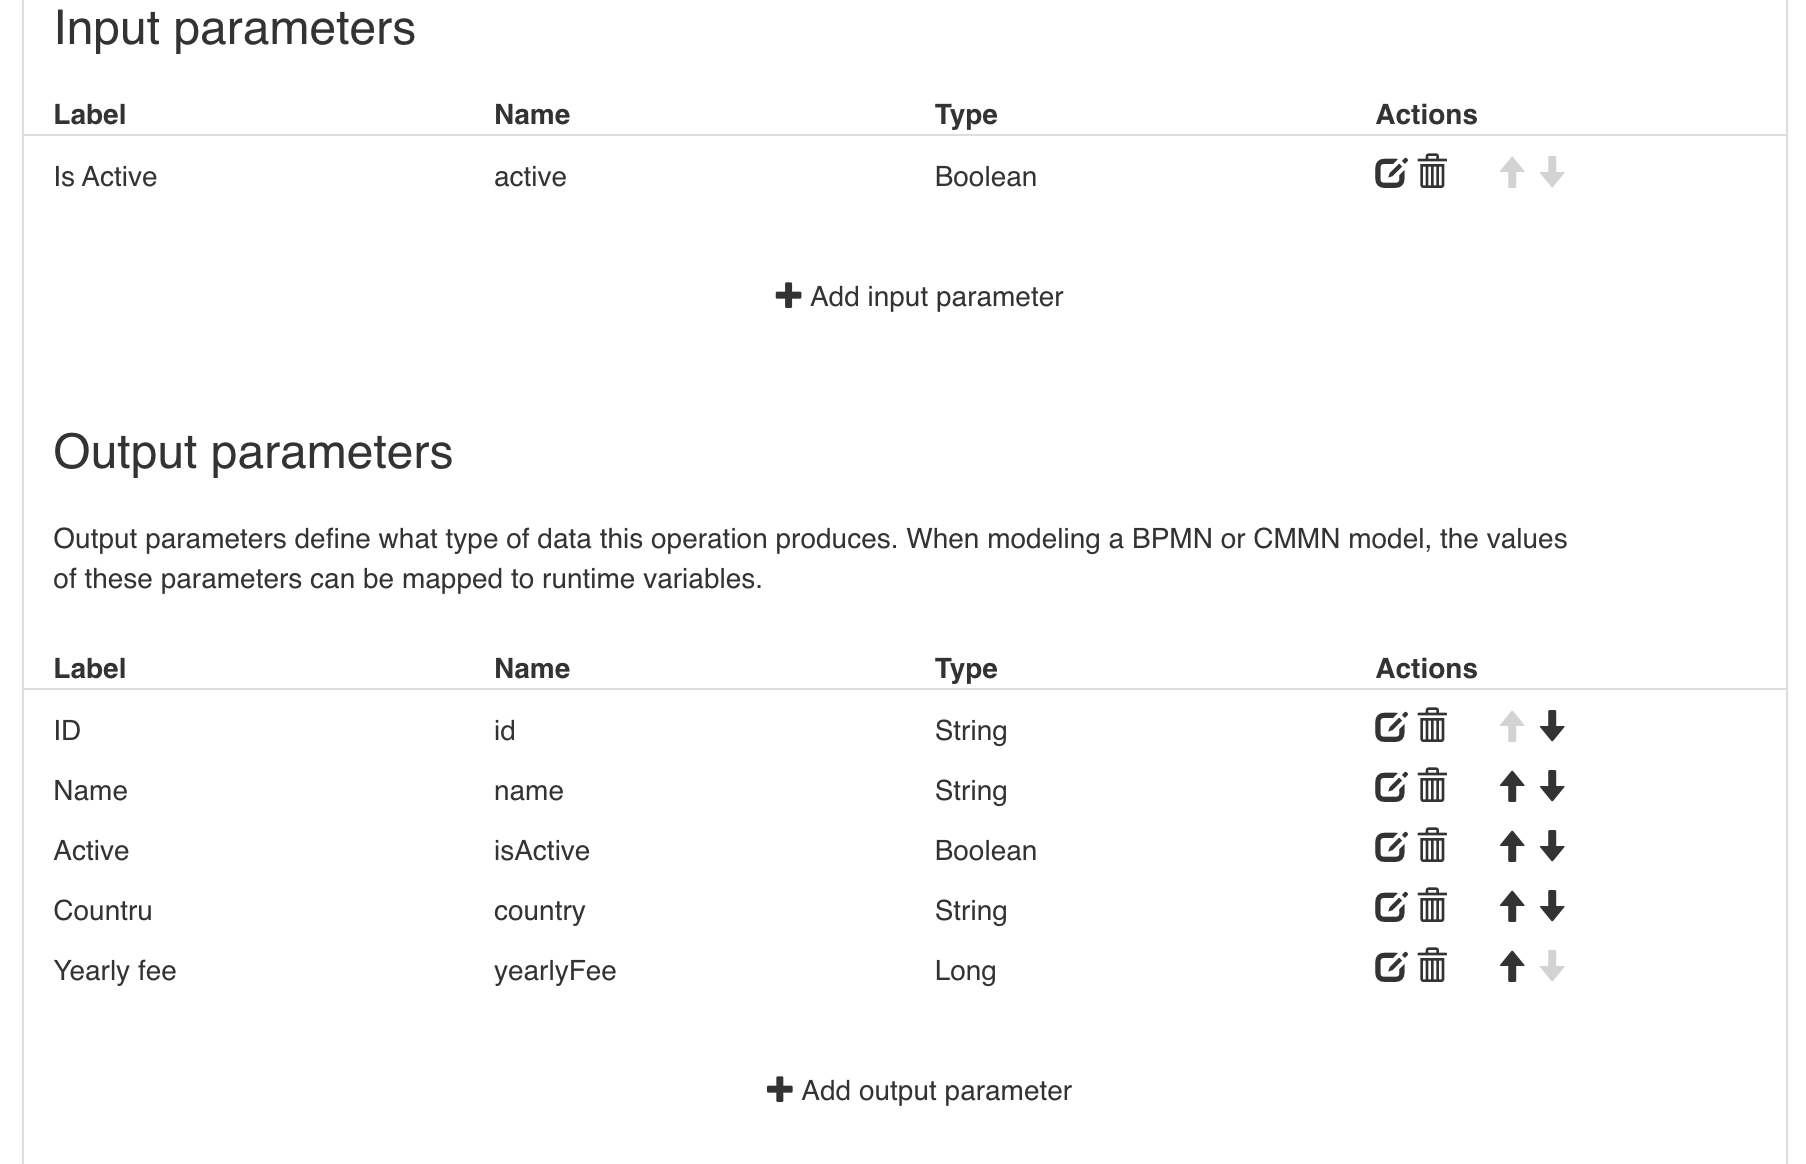Select the Label column header
The image size is (1806, 1164).
click(x=90, y=114)
